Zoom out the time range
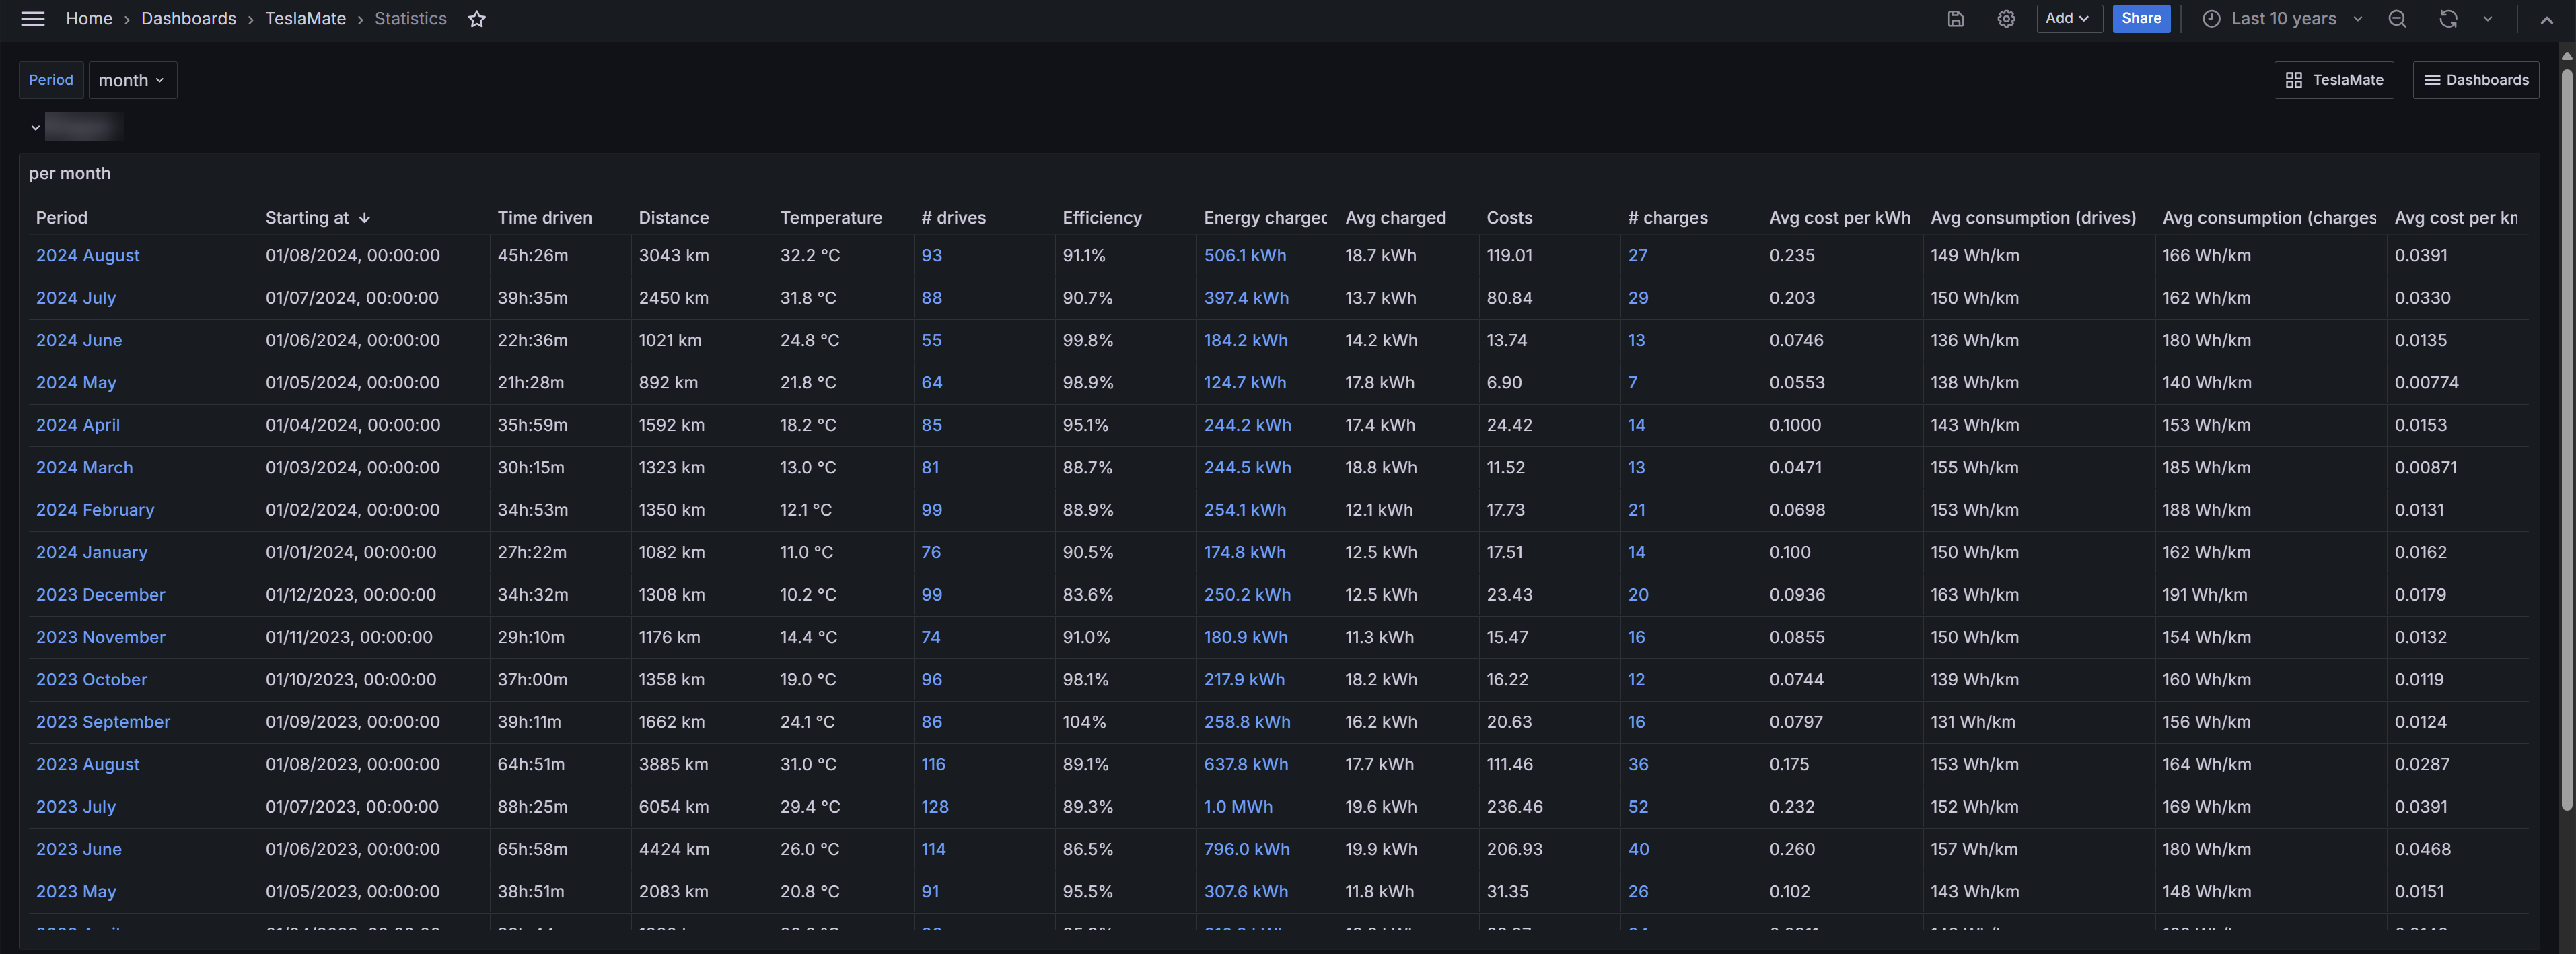Viewport: 2576px width, 954px height. (2396, 19)
